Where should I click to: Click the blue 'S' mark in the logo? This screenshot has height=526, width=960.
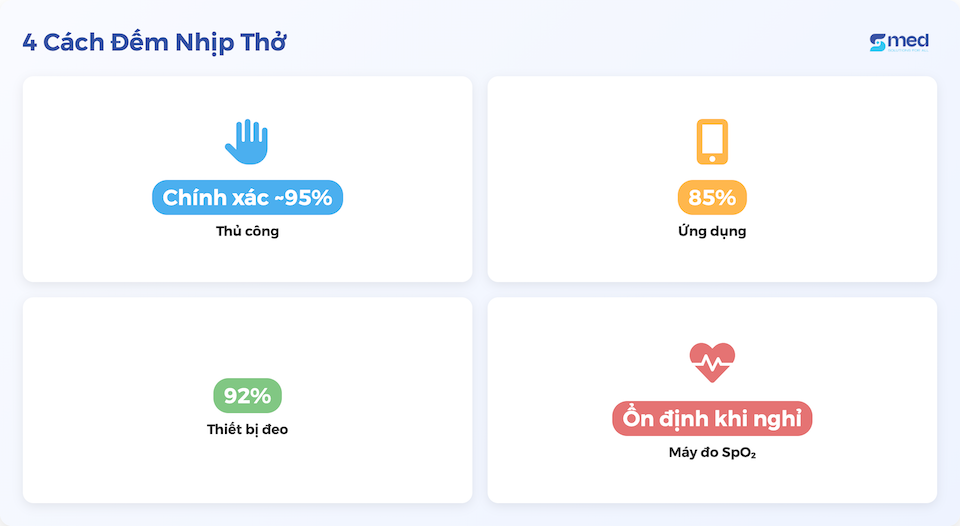(877, 42)
